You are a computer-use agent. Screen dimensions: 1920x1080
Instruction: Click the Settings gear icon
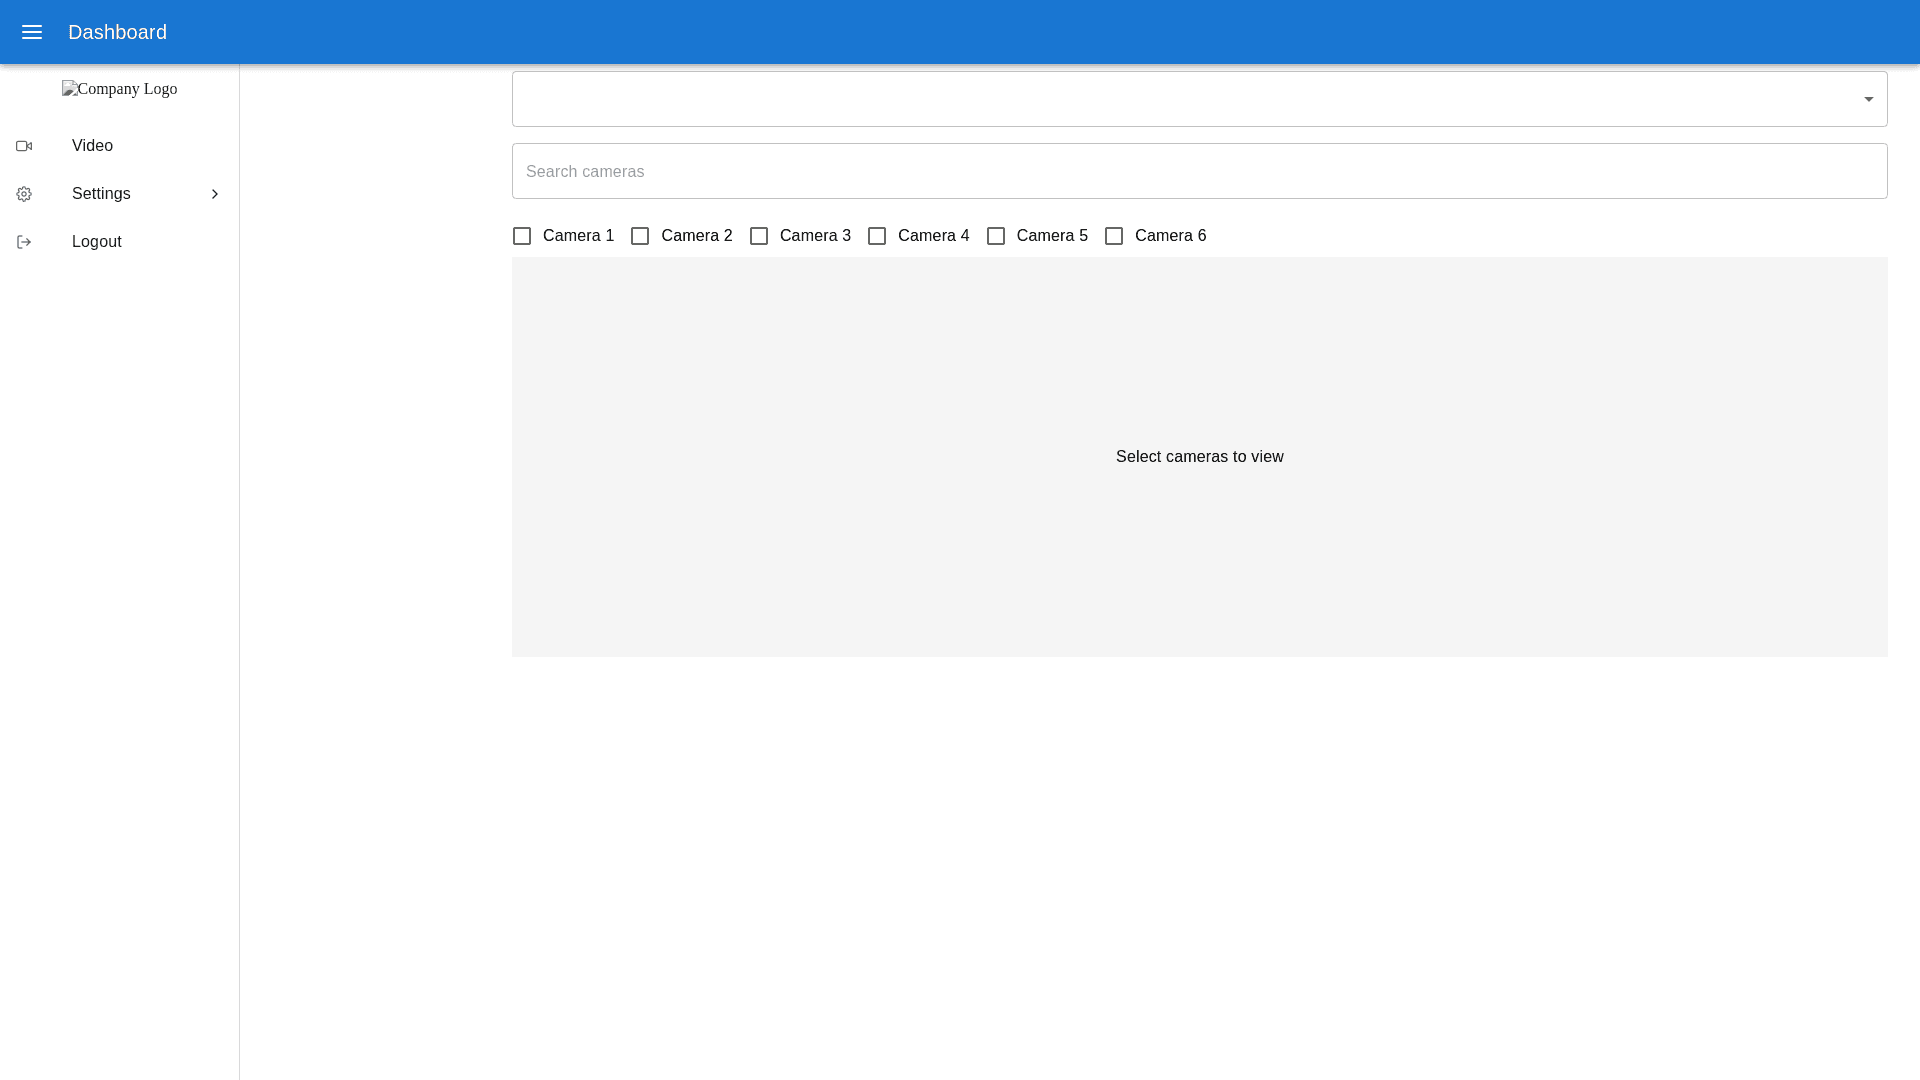pyautogui.click(x=24, y=194)
